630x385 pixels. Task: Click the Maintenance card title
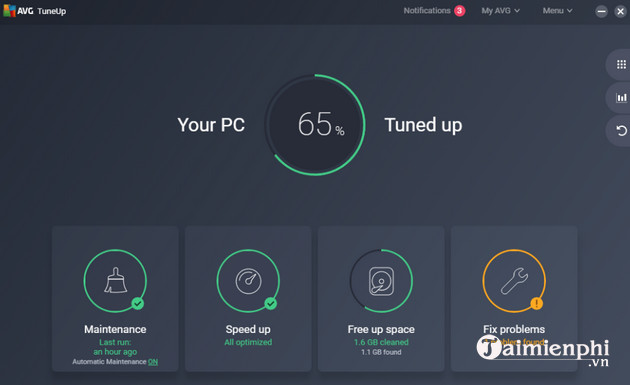pyautogui.click(x=115, y=329)
